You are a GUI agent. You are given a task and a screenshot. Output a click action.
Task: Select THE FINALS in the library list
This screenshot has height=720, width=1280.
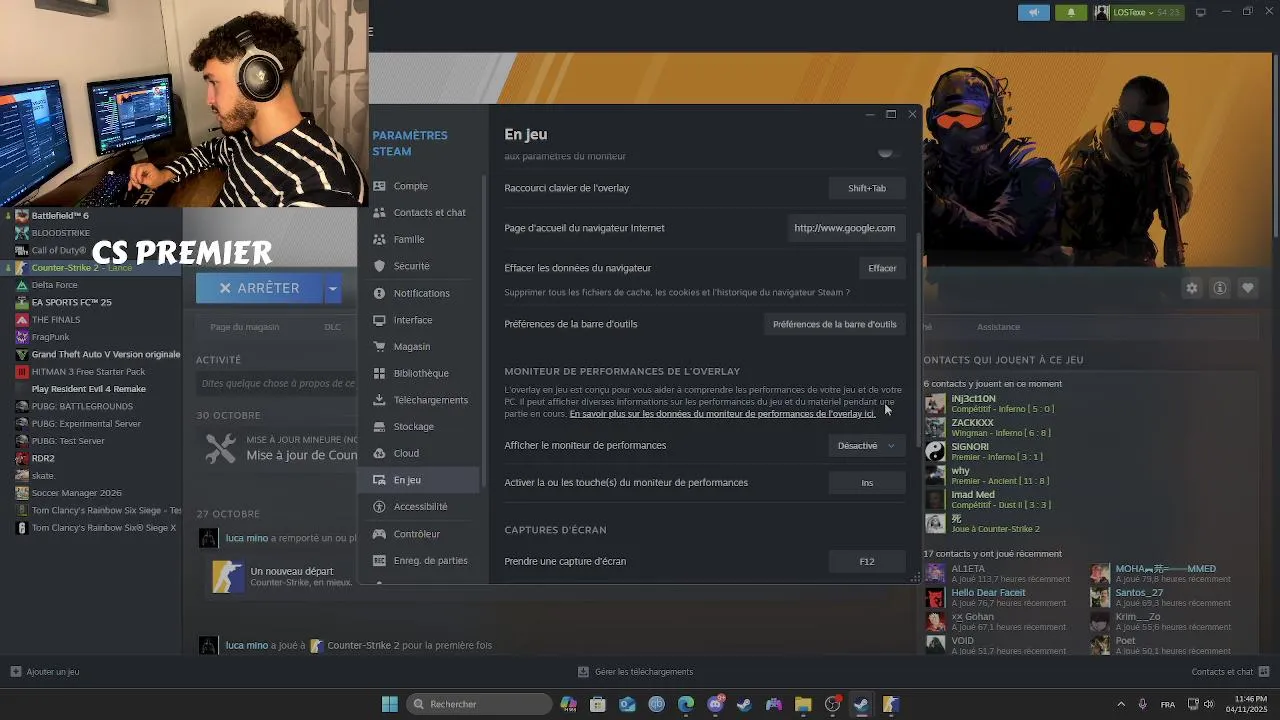click(56, 320)
